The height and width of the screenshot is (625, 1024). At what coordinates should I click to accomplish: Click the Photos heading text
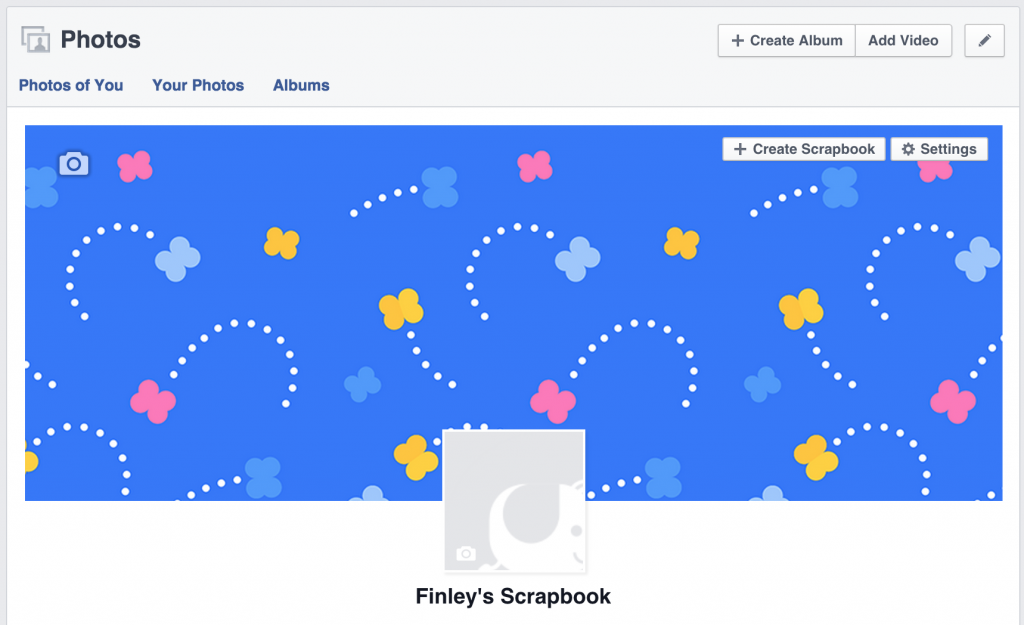point(100,41)
